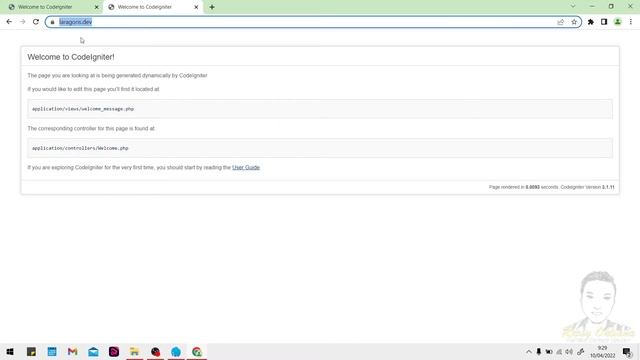Open Sticky Notes from taskbar

pyautogui.click(x=31, y=351)
